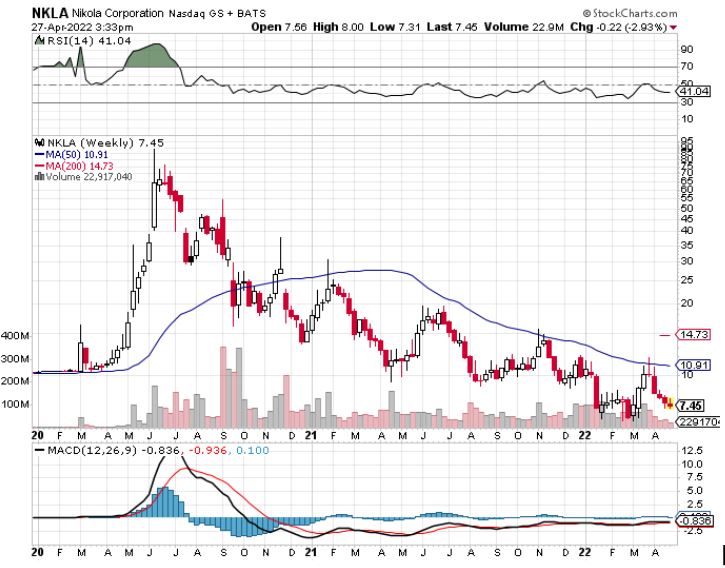
Task: Click the 7.45 last price flag
Action: pyautogui.click(x=690, y=405)
